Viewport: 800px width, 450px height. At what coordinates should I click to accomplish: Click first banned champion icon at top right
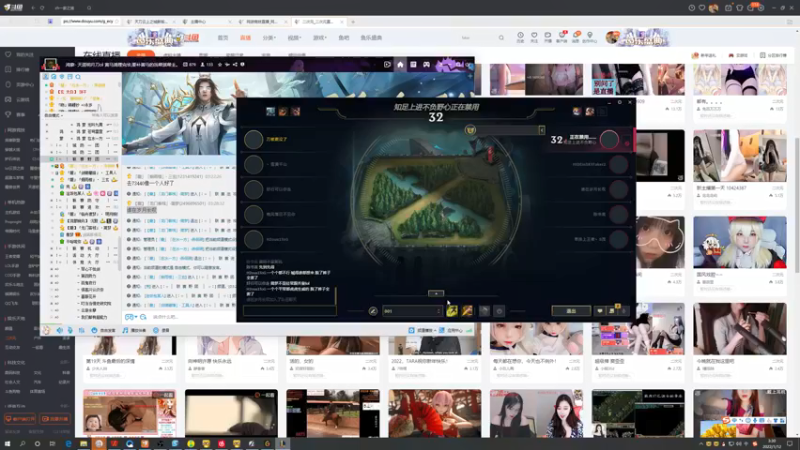[577, 111]
